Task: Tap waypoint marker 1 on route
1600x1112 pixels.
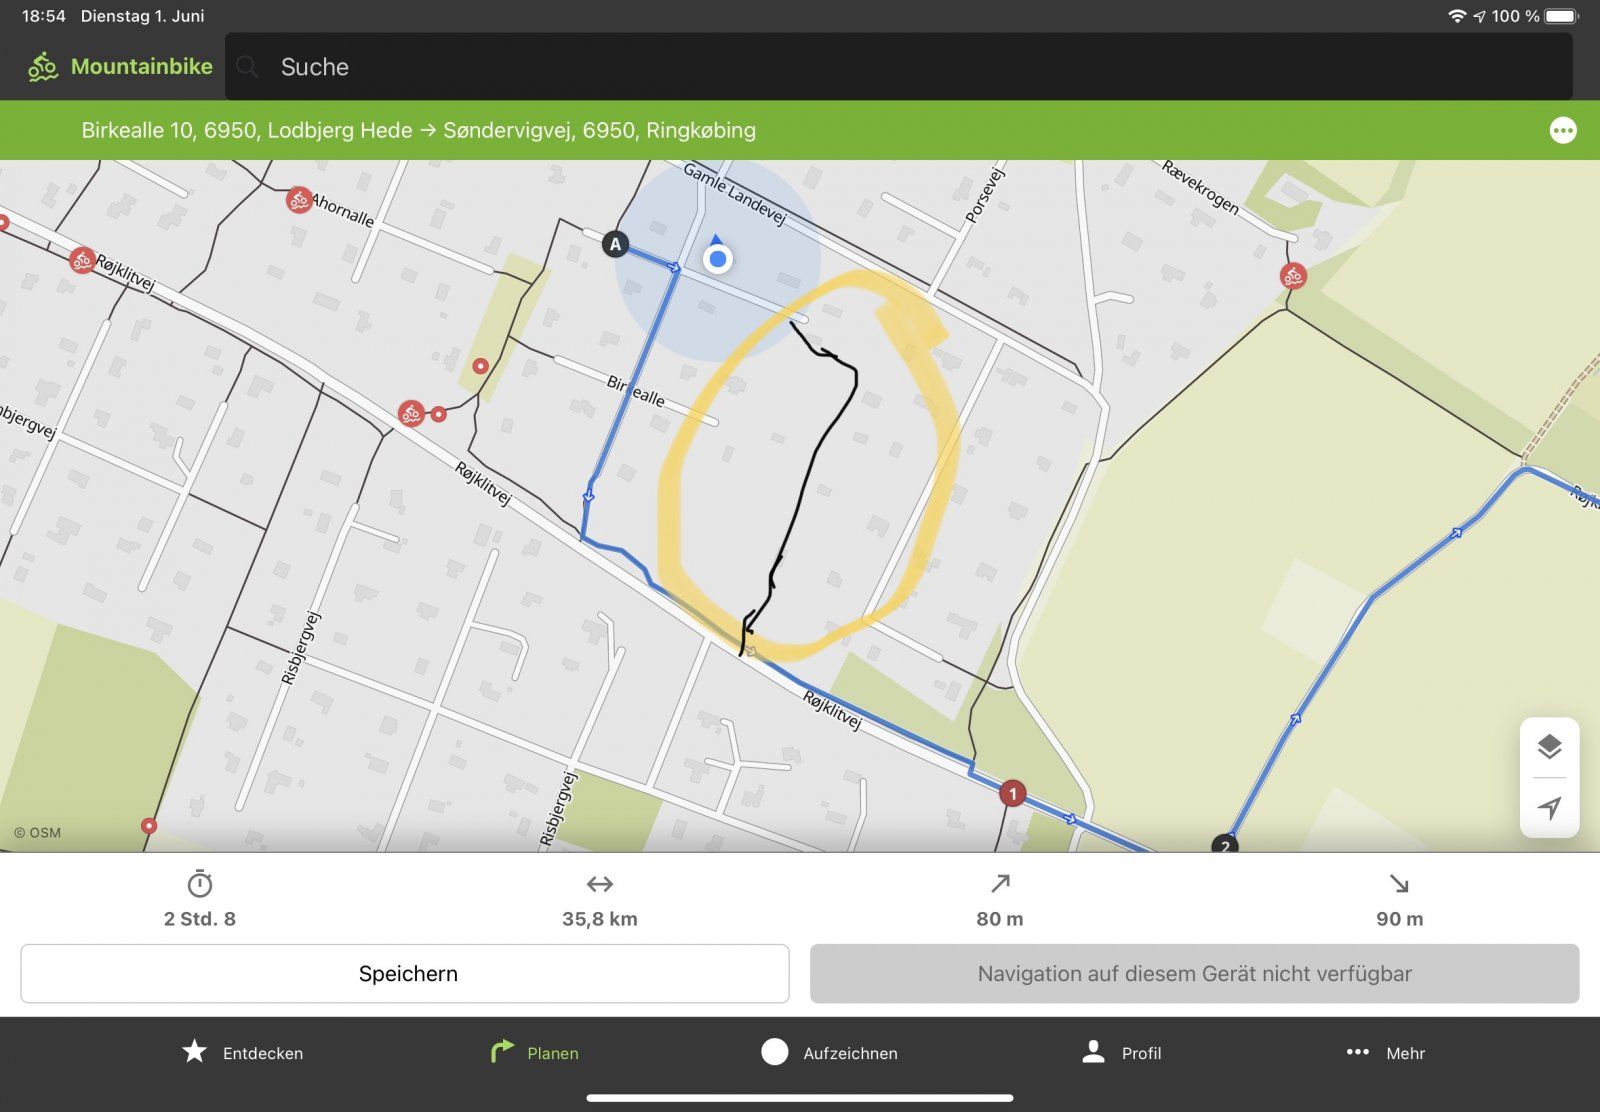Action: [x=1012, y=794]
